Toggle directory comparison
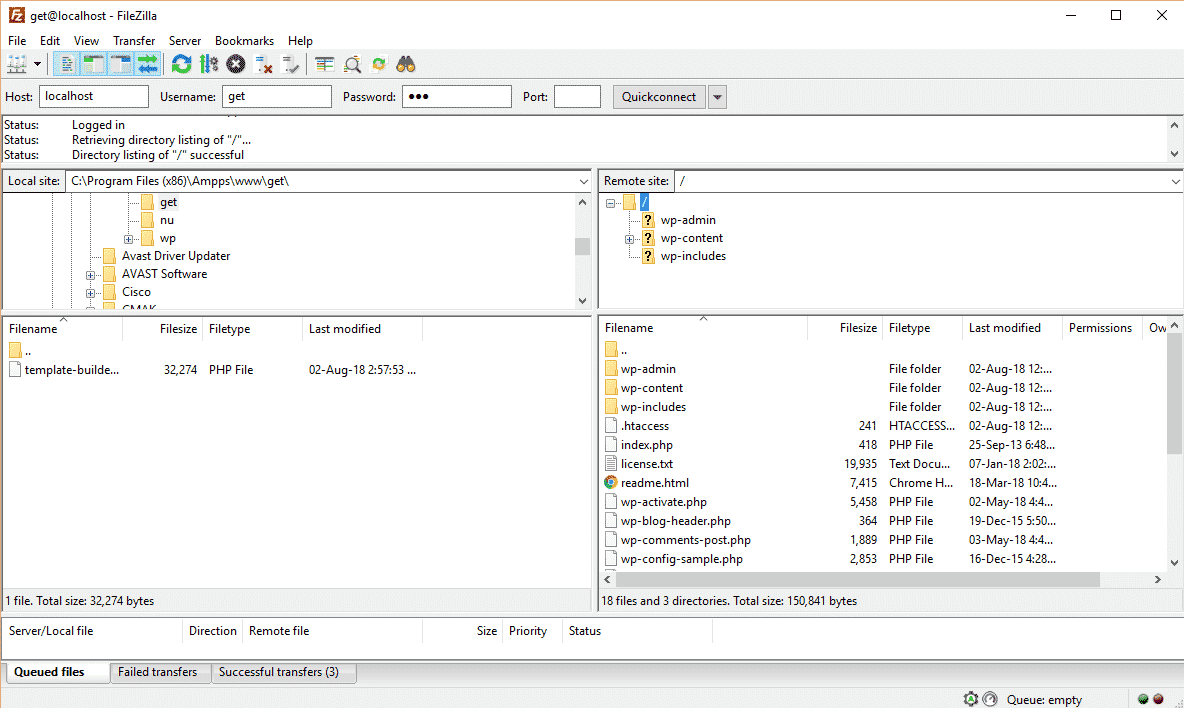Image resolution: width=1184 pixels, height=708 pixels. point(352,65)
